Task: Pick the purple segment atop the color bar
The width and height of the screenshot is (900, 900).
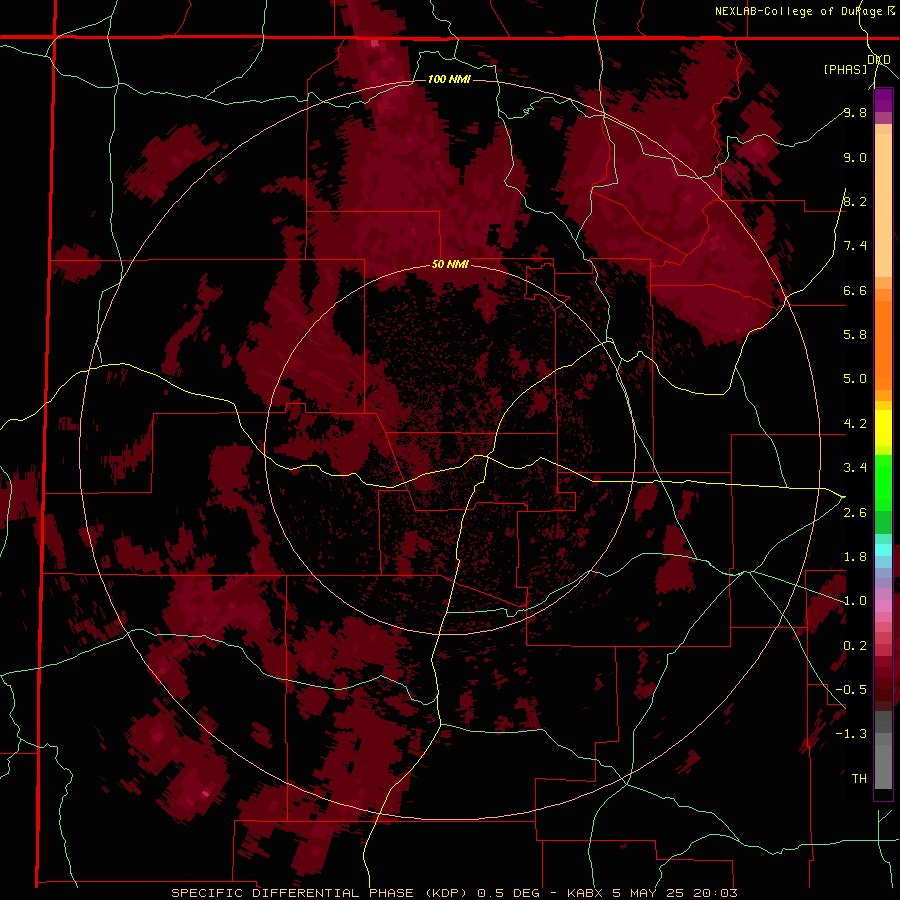Action: [x=883, y=99]
